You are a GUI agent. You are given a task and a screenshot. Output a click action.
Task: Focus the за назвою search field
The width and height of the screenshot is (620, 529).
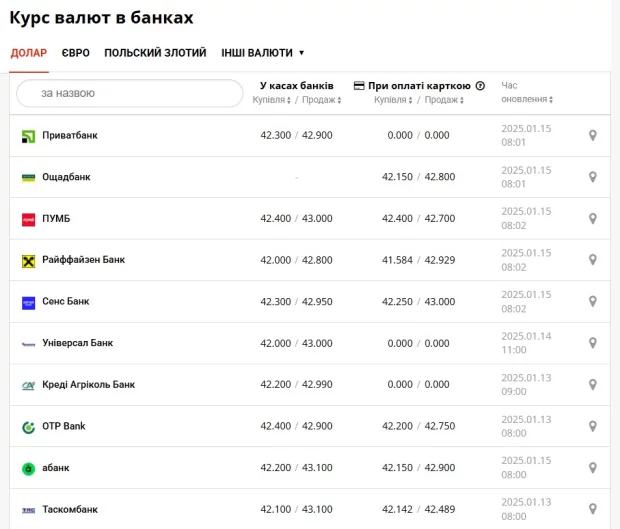130,93
